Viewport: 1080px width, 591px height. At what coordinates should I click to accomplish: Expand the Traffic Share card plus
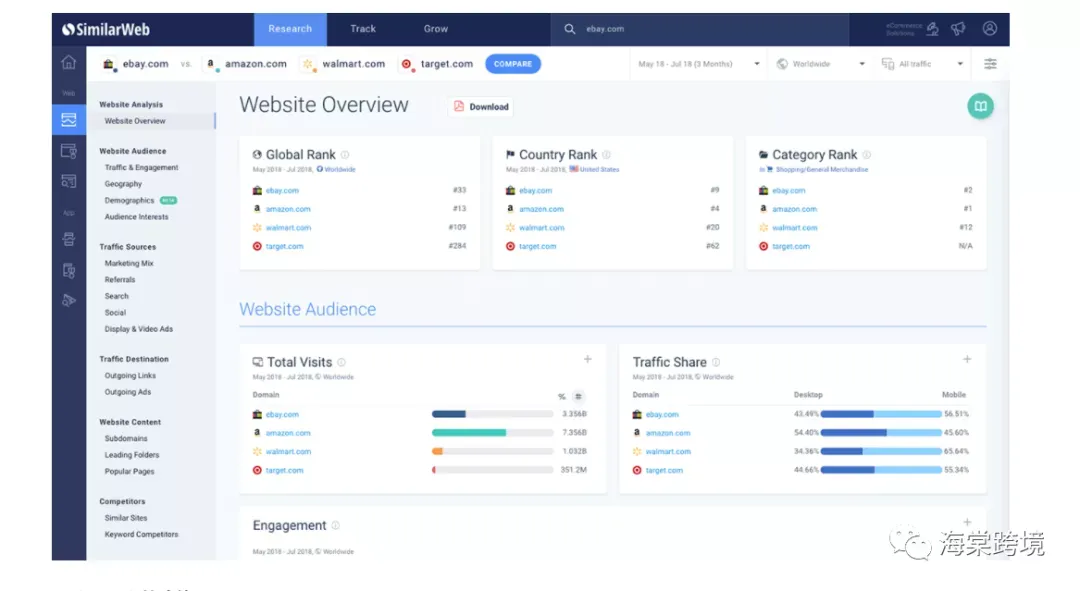[967, 360]
